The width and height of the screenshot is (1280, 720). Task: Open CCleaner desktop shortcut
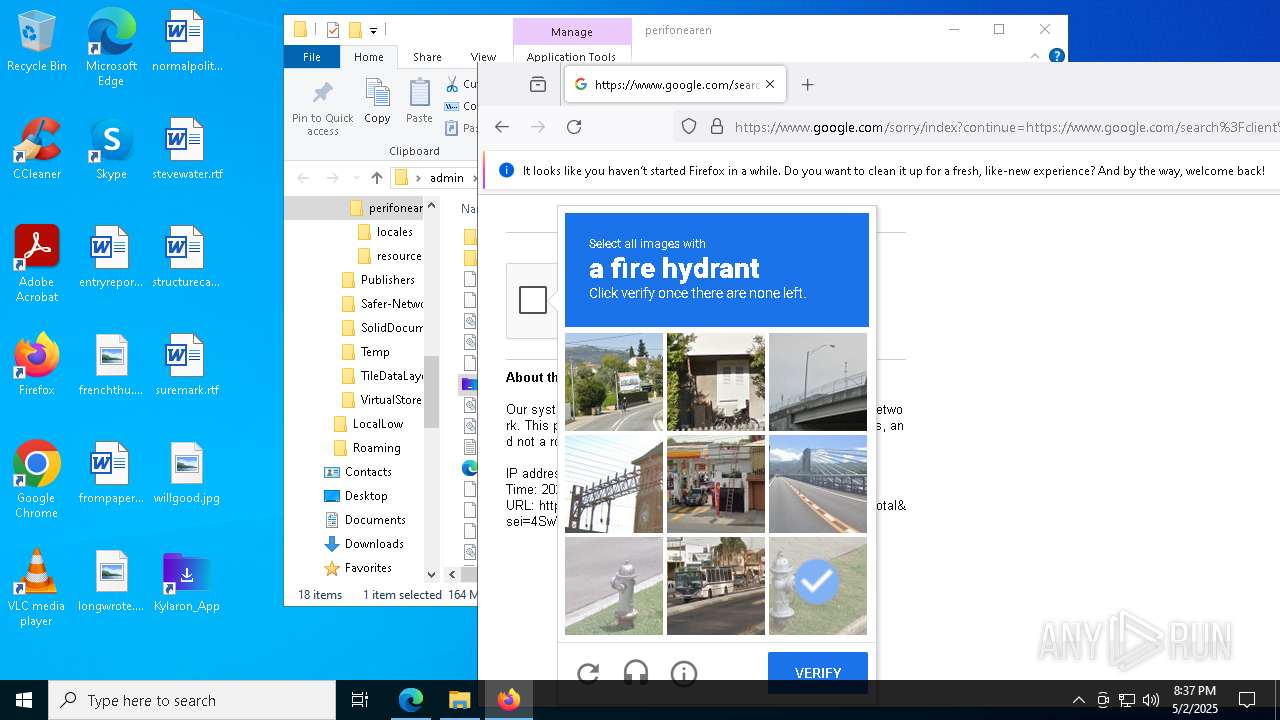pos(37,149)
